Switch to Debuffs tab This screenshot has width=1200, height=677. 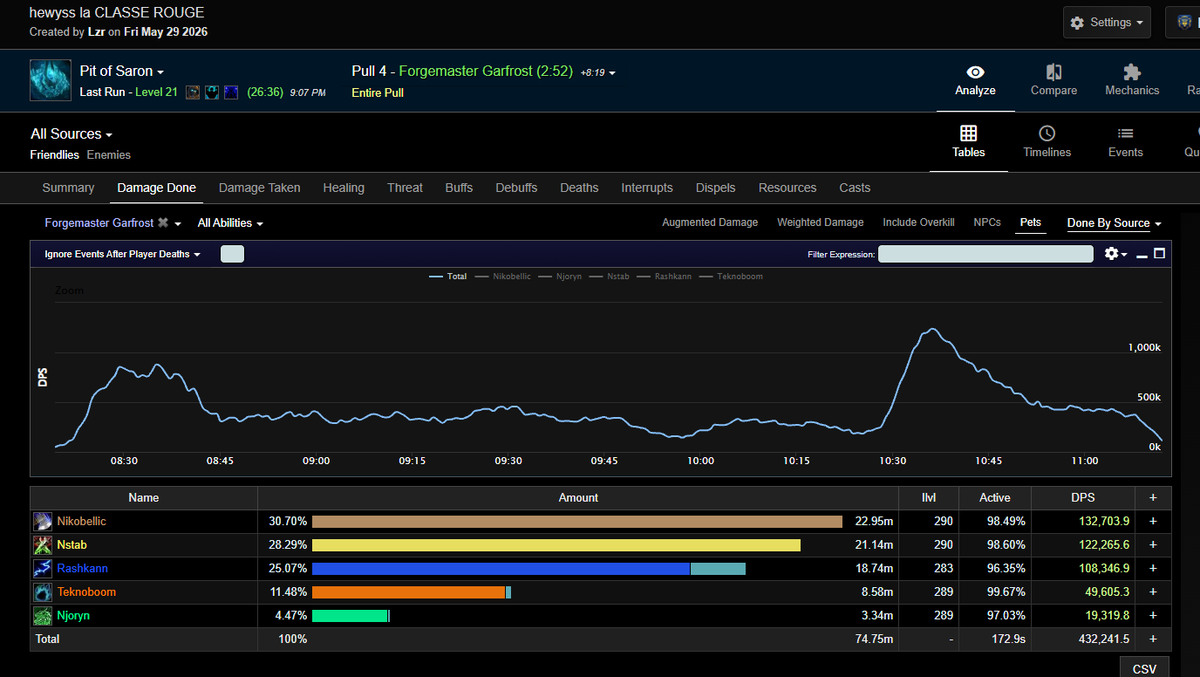click(516, 187)
